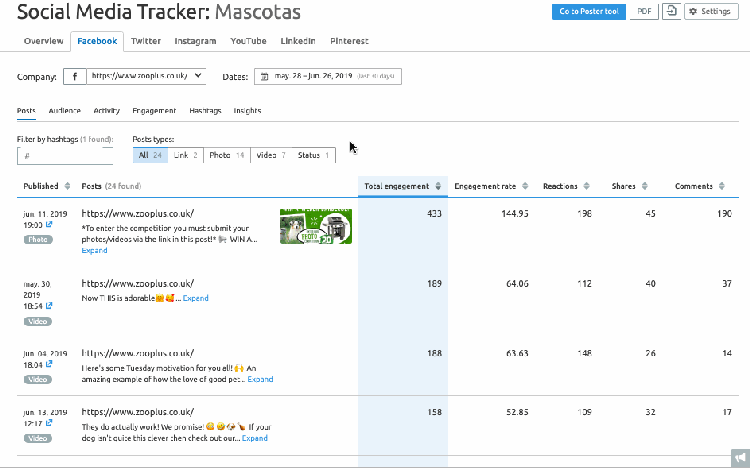This screenshot has width=750, height=468.
Task: Open zooplus link of Jun 13 post
Action: coord(137,412)
